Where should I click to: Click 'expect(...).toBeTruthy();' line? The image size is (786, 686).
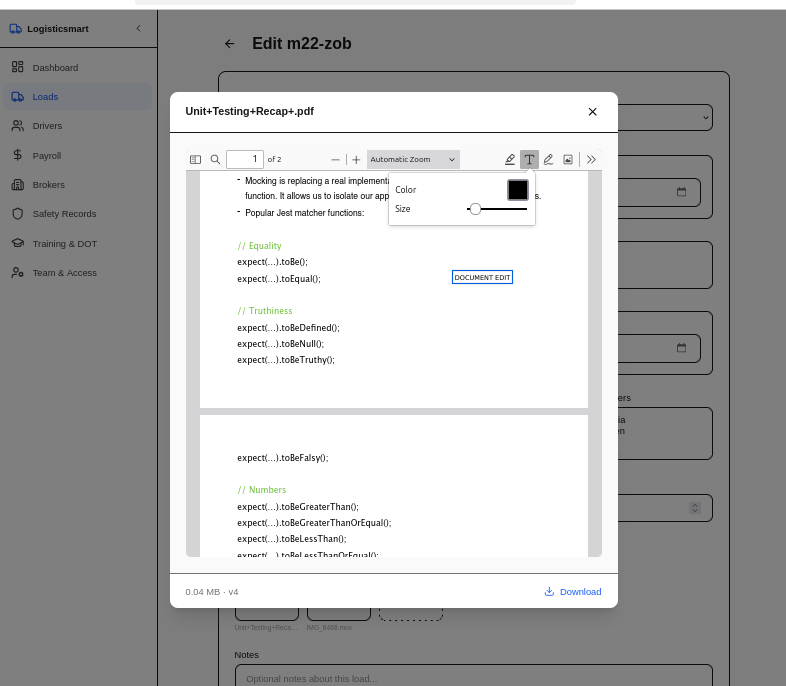(x=286, y=360)
